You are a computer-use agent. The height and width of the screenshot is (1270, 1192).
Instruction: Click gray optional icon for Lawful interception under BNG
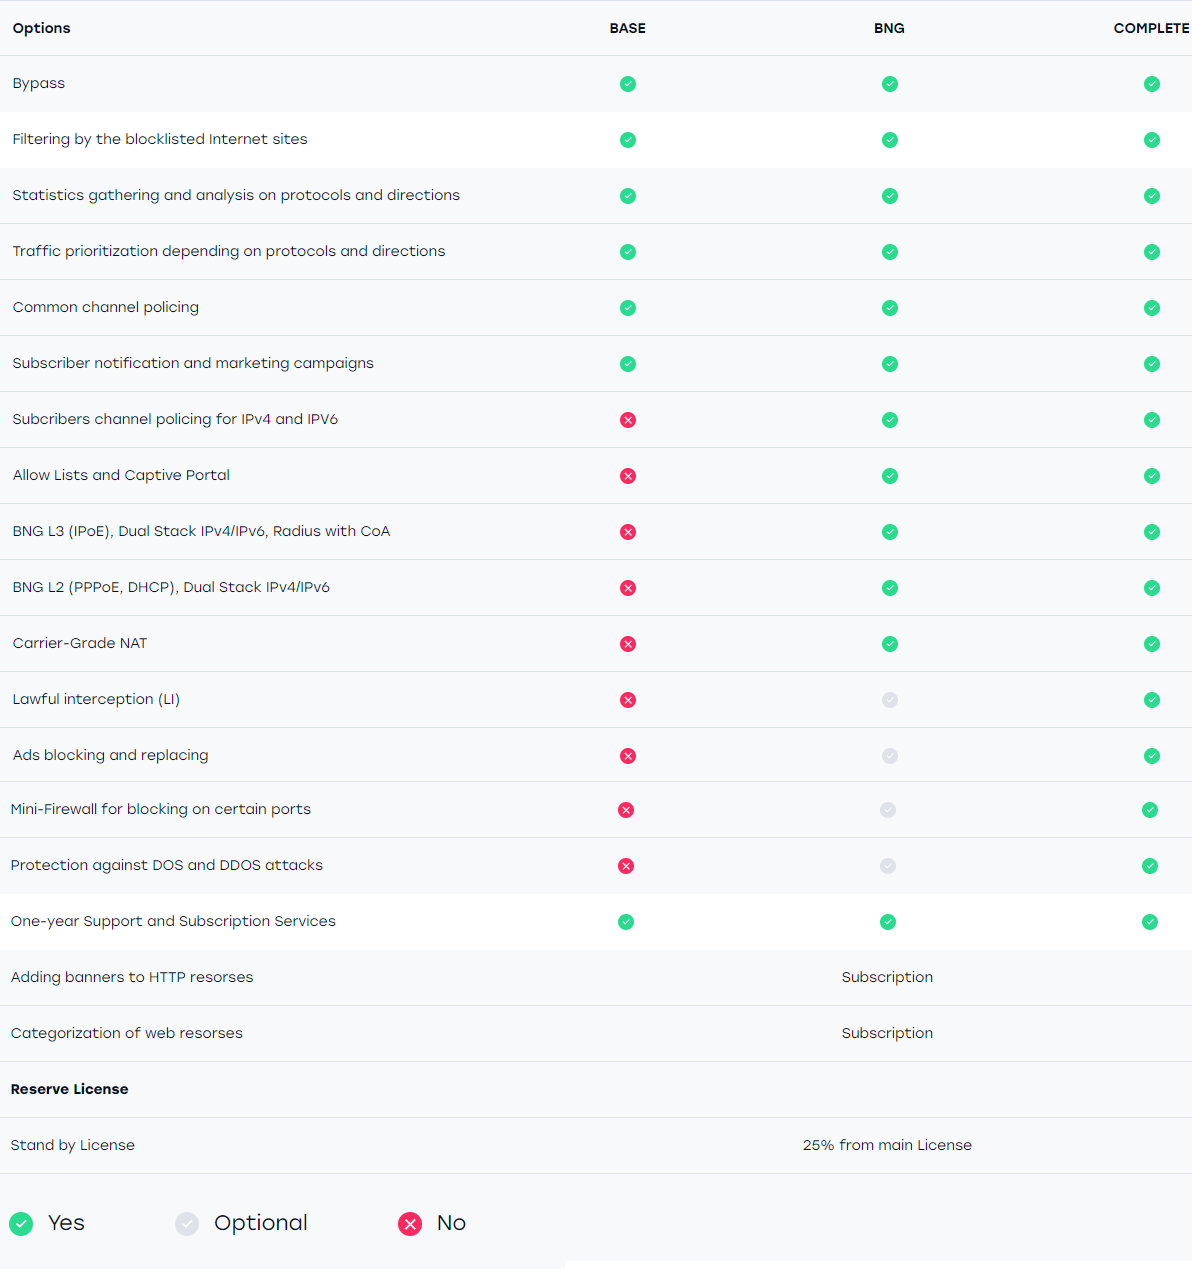pos(890,700)
